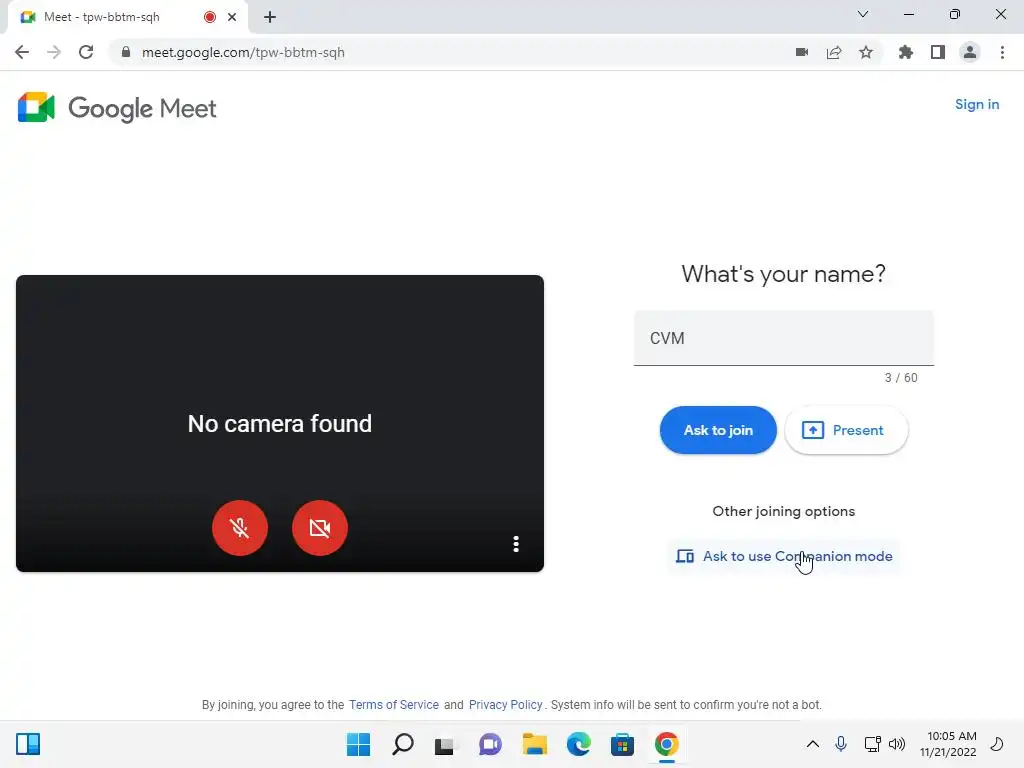Share this page icon

pos(834,52)
